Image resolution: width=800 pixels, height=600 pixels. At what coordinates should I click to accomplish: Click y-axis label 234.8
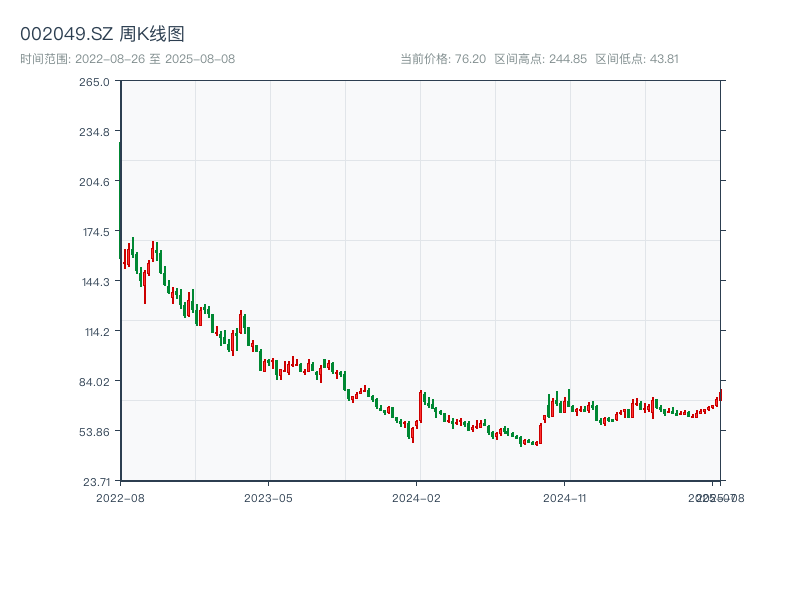coord(94,132)
